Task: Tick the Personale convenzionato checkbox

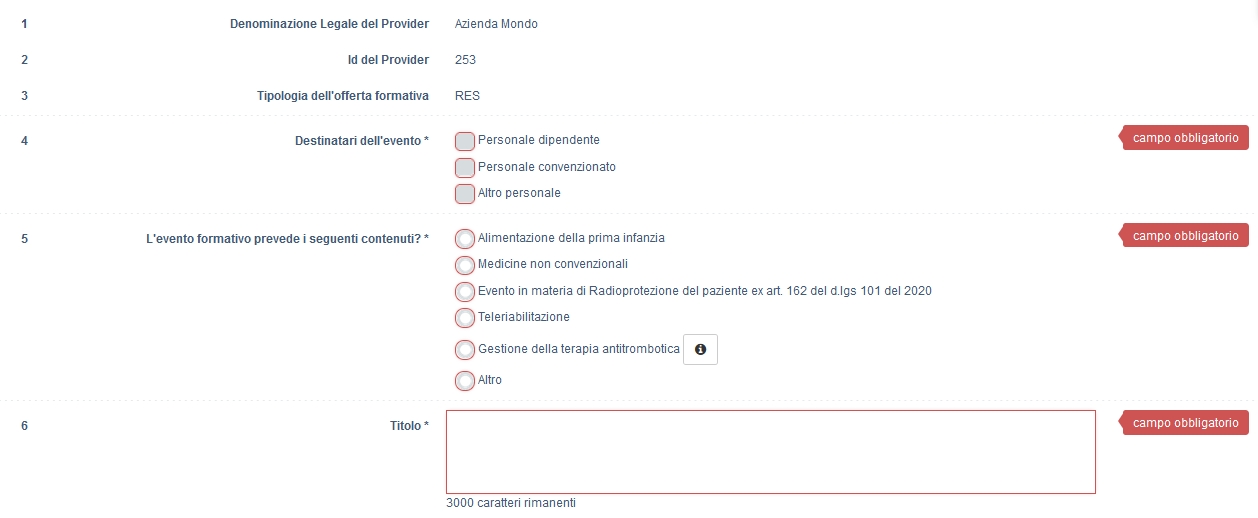Action: click(x=465, y=167)
